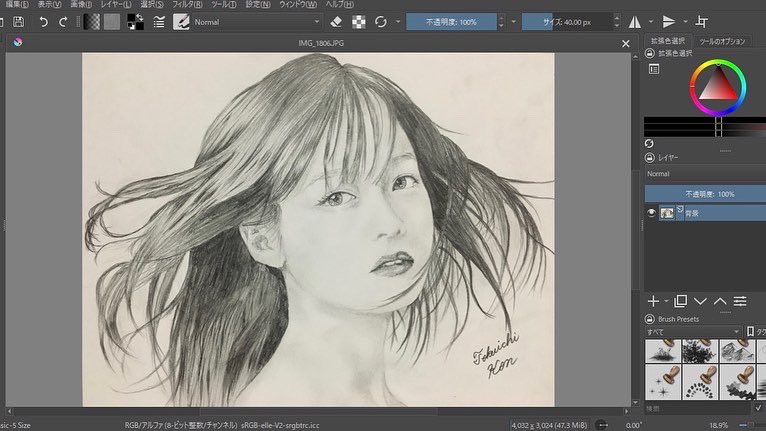
Task: Click status bar zoom 18.9% field
Action: click(718, 426)
